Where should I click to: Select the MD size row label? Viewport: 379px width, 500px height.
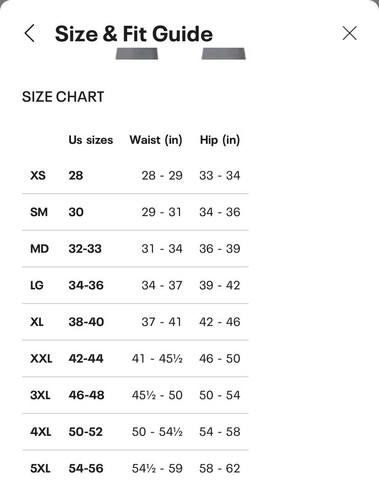(39, 249)
